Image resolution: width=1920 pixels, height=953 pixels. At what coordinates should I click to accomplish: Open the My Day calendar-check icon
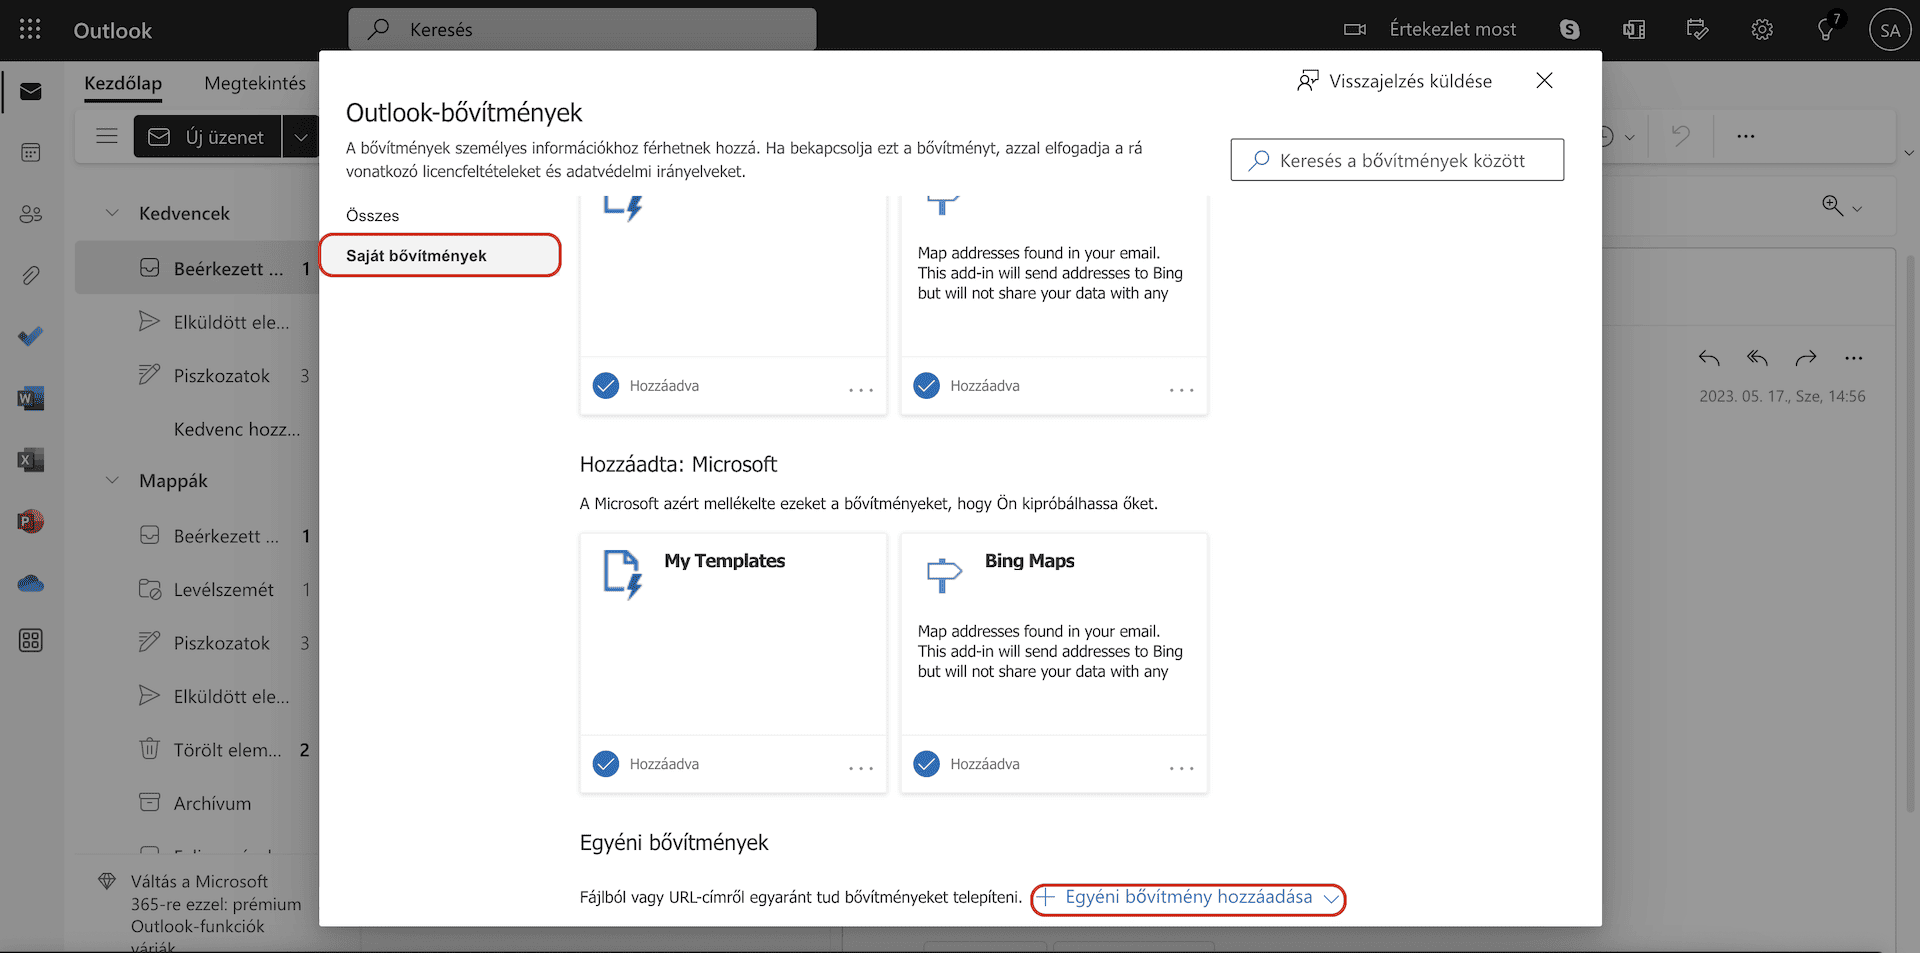1698,30
